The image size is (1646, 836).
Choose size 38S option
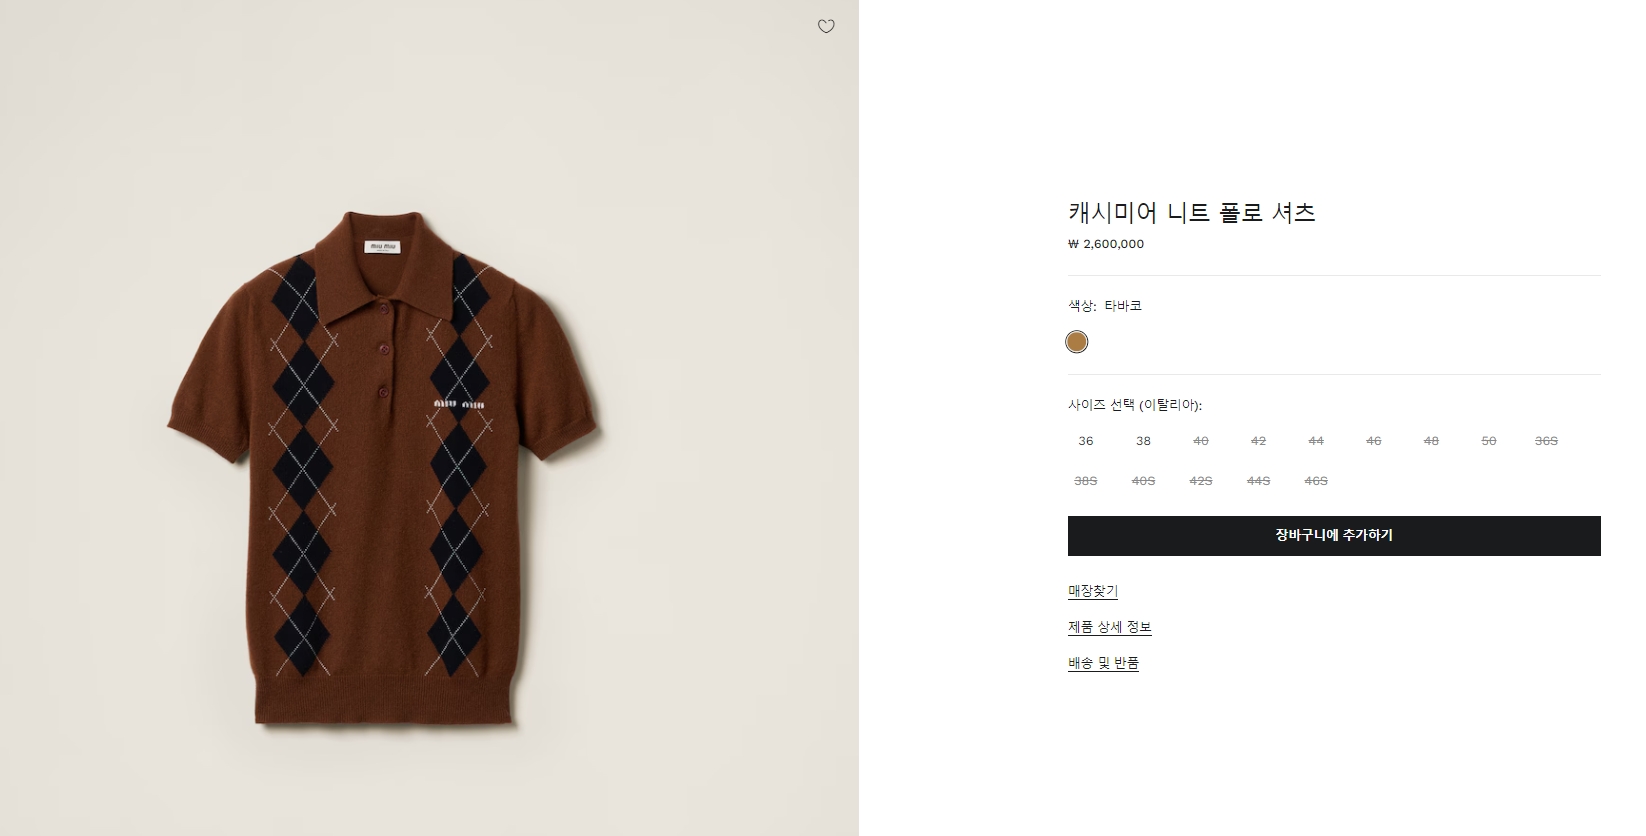pyautogui.click(x=1086, y=481)
